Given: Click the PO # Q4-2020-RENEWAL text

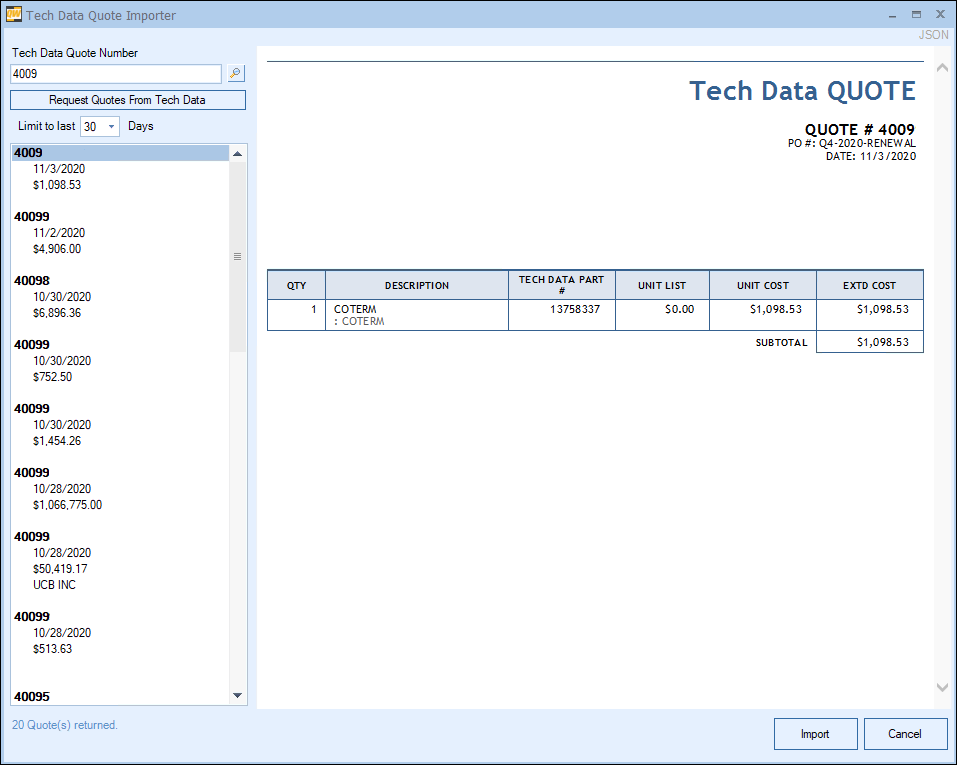Looking at the screenshot, I should click(852, 143).
